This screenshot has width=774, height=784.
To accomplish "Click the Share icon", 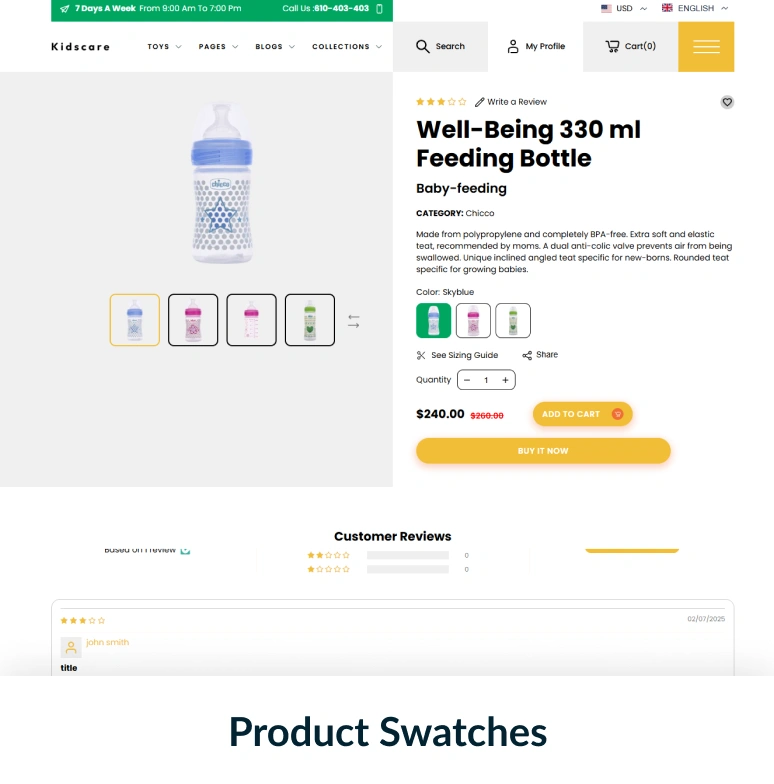I will pos(527,355).
